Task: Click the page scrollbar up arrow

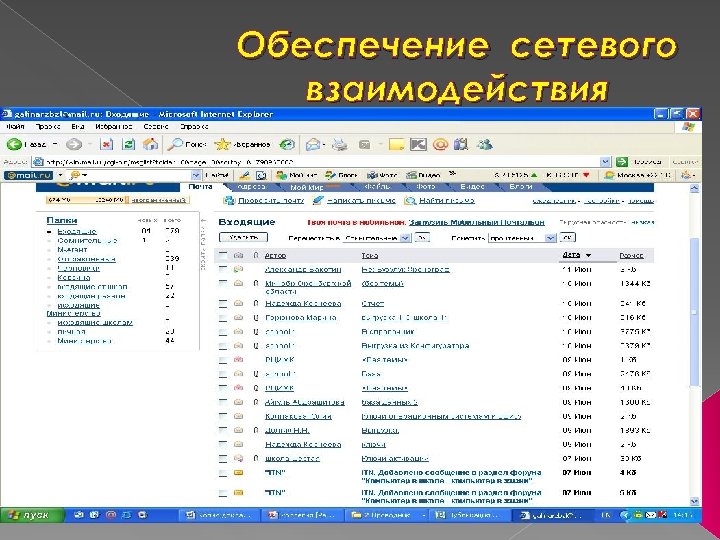Action: 694,188
